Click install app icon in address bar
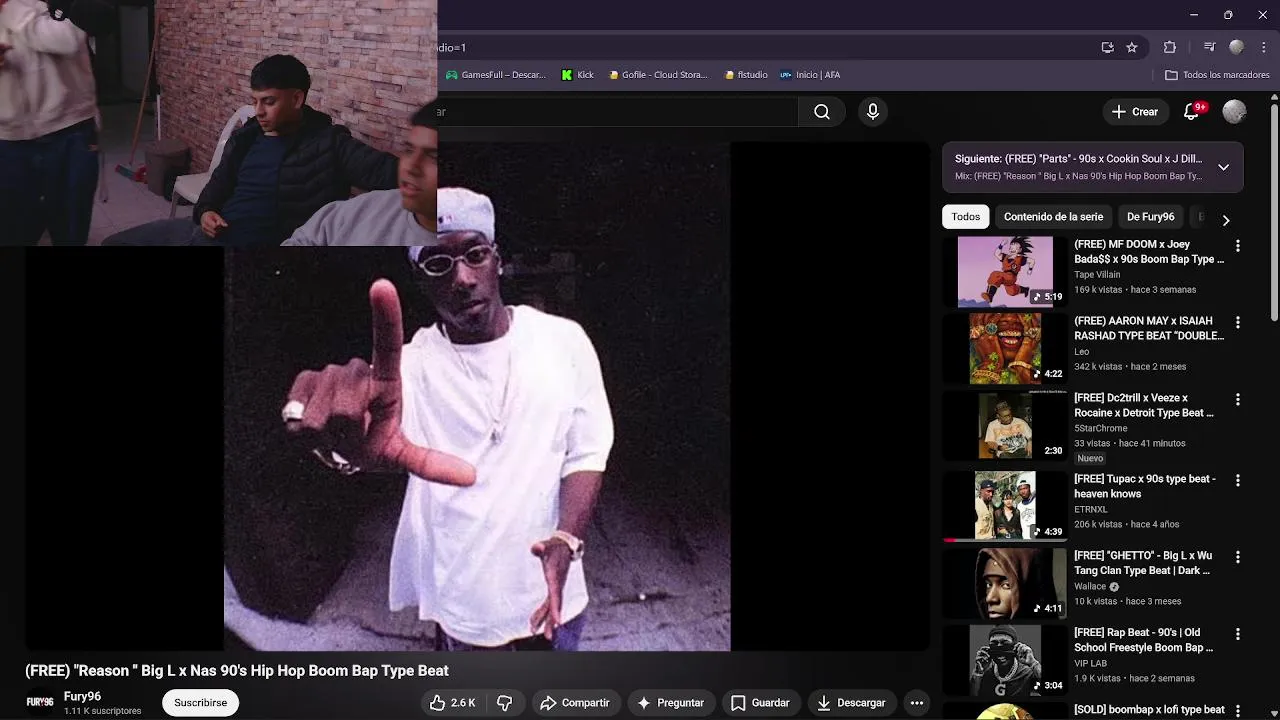This screenshot has height=720, width=1280. [x=1107, y=47]
